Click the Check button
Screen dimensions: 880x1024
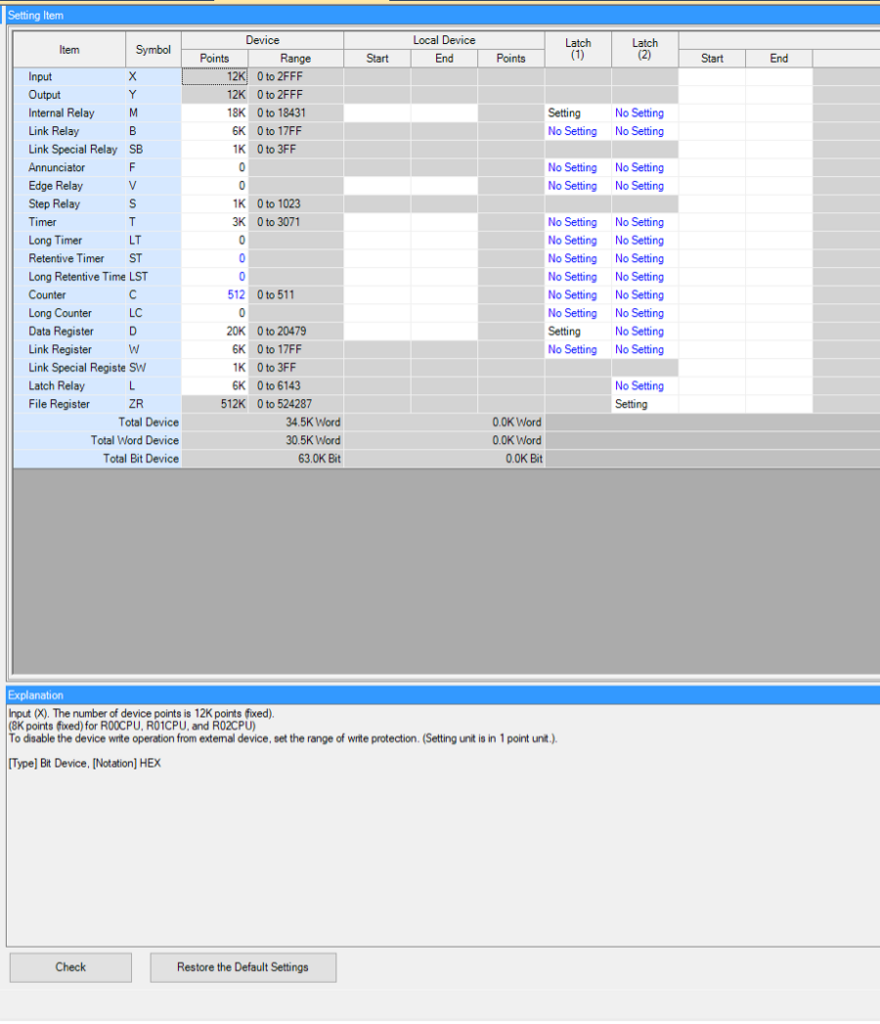[x=70, y=967]
